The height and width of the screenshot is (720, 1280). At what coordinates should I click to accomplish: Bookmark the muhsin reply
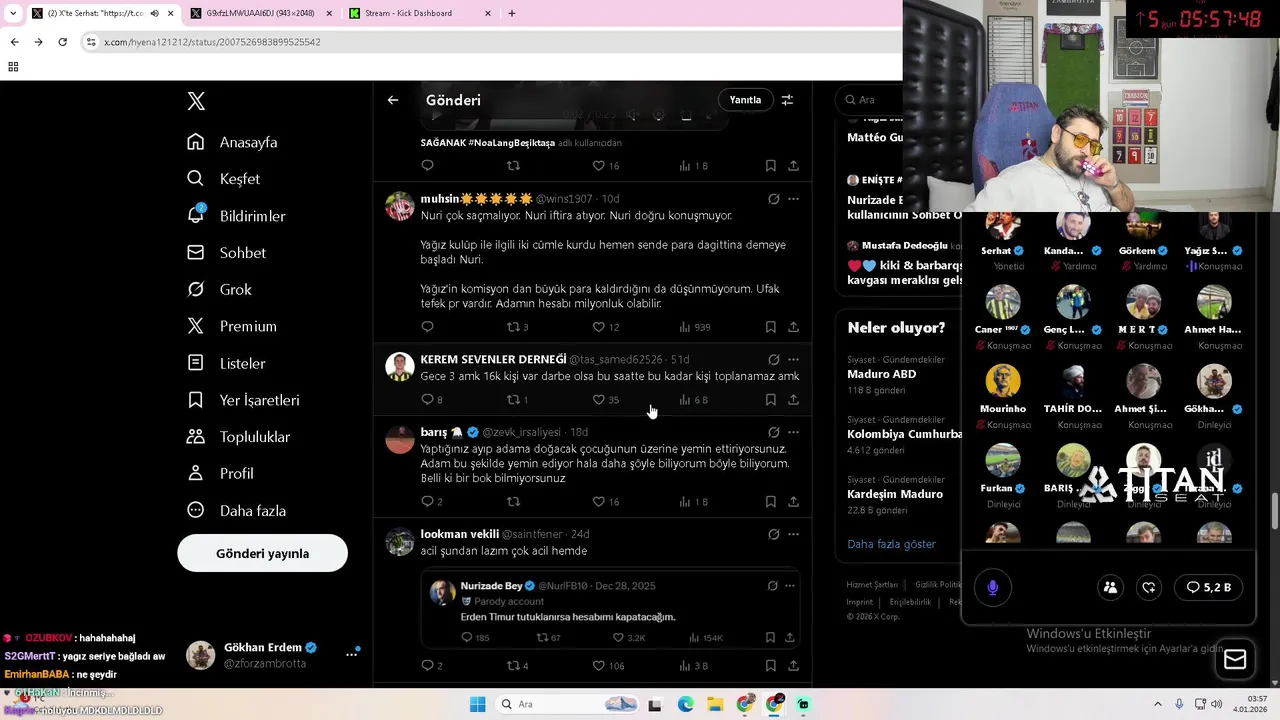(770, 327)
